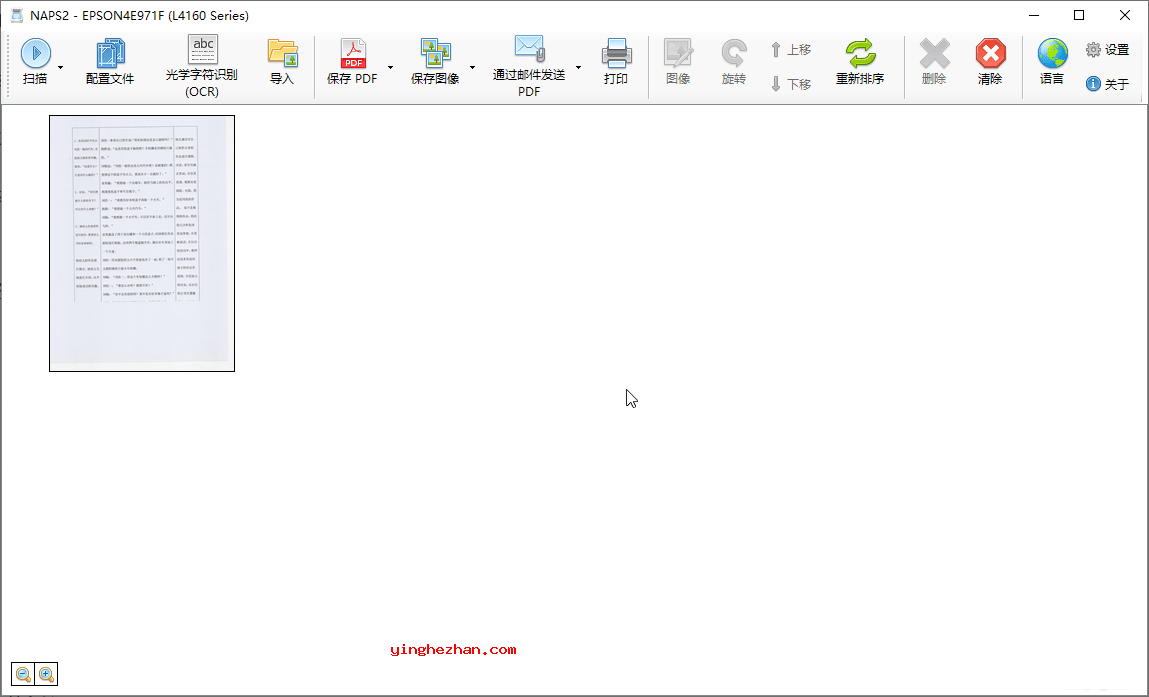Expand the Scan button dropdown arrow
Screen dimensions: 1149x697
pyautogui.click(x=61, y=68)
